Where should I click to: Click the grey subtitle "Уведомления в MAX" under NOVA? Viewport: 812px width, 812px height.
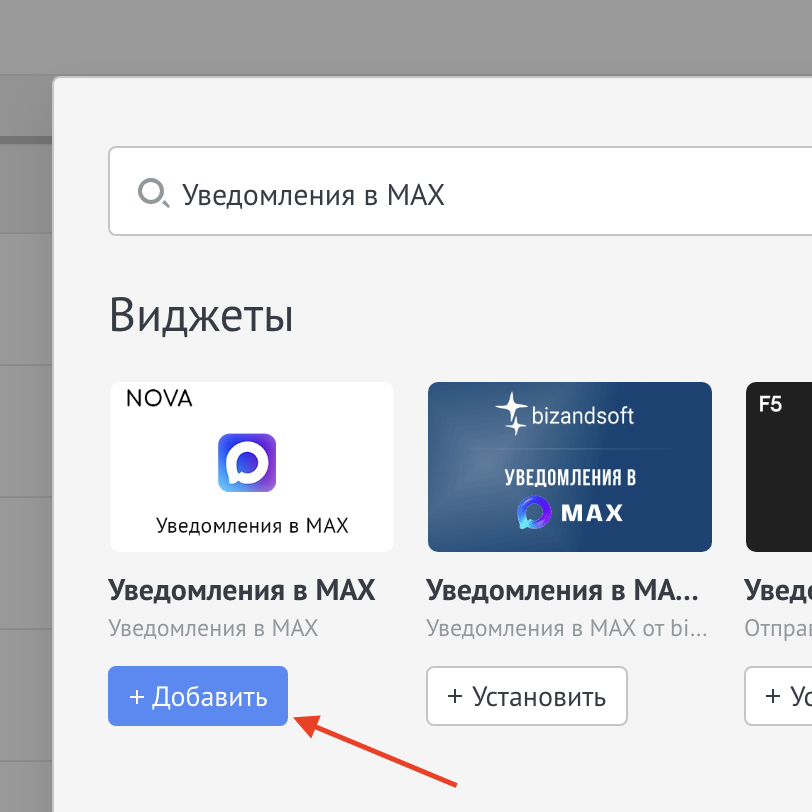[213, 628]
